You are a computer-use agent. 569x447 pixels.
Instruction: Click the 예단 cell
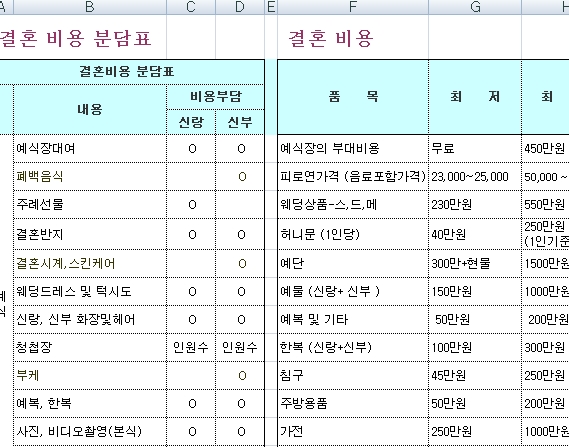tap(353, 263)
